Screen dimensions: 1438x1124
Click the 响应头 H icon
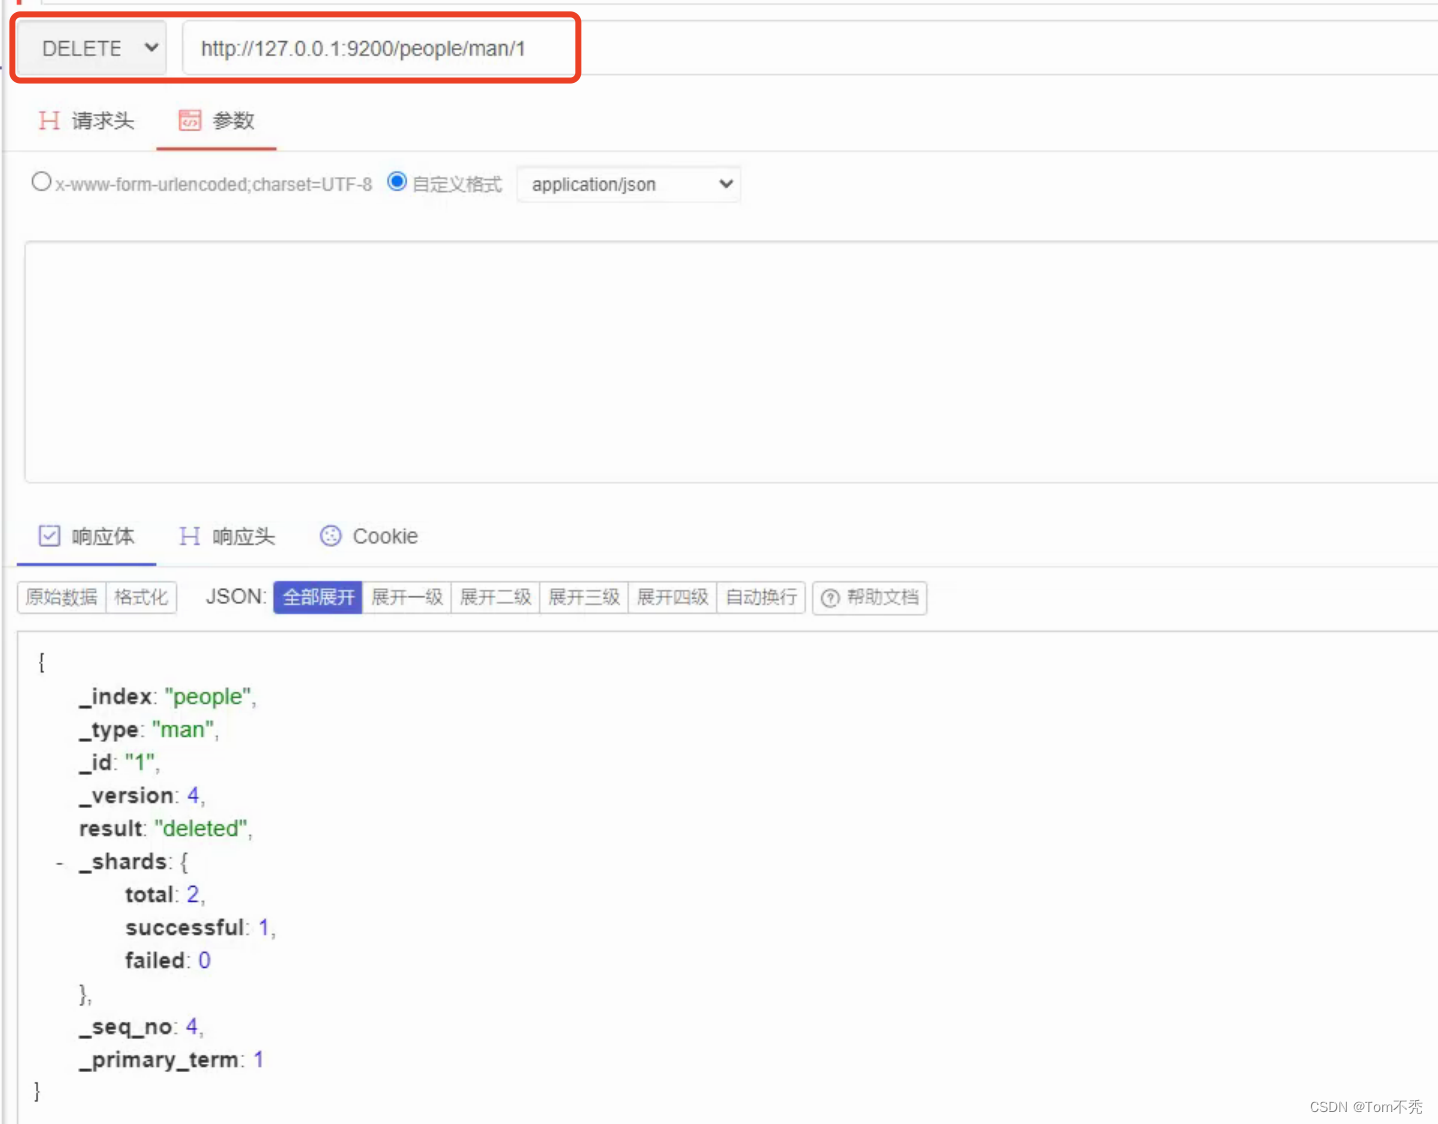click(x=189, y=536)
